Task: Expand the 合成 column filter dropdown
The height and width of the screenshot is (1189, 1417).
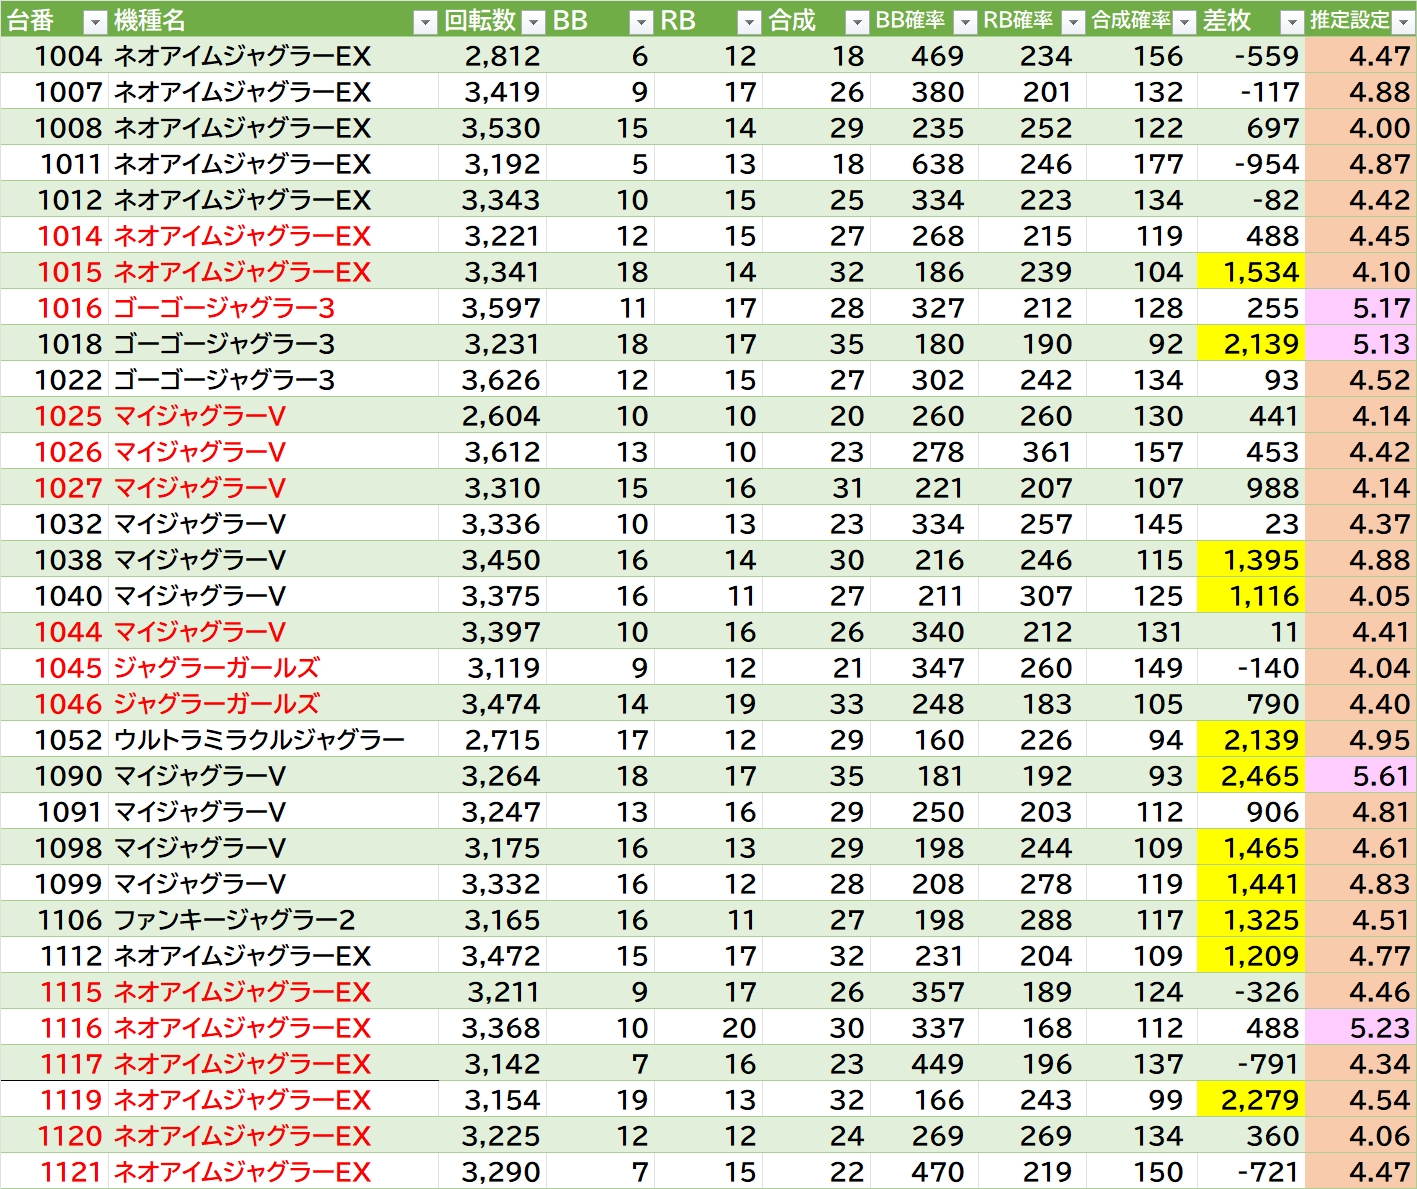Action: tap(857, 22)
